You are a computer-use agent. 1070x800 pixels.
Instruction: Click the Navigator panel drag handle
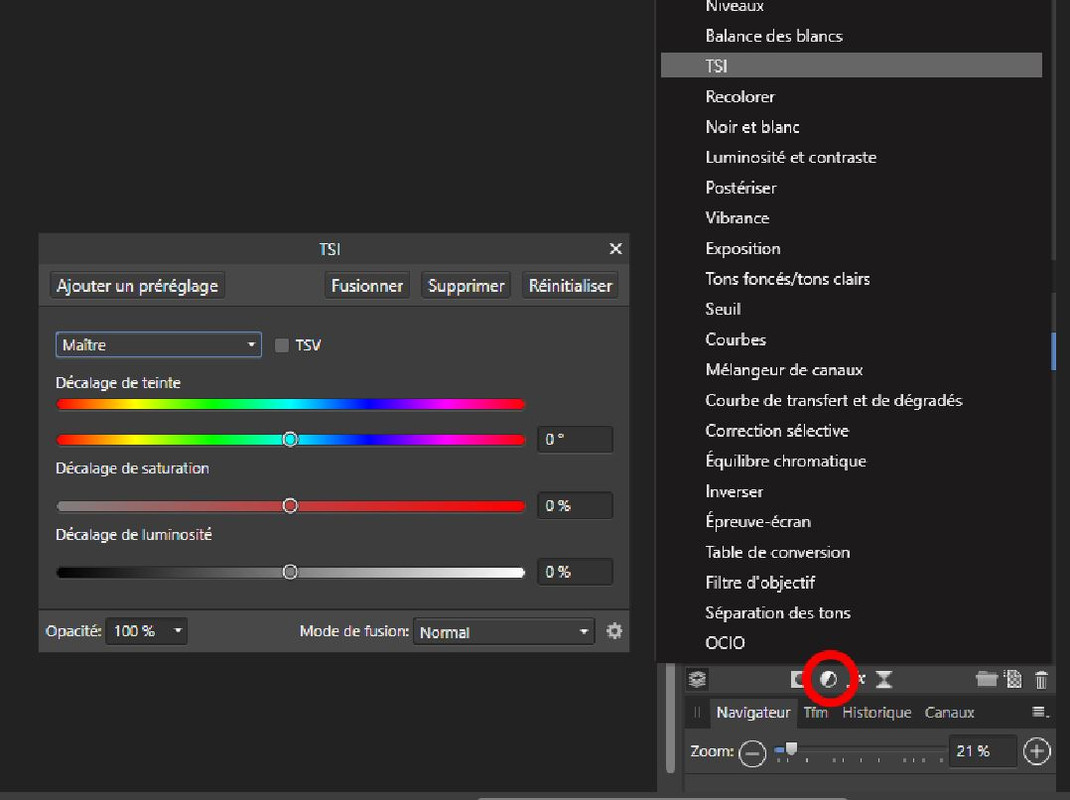(x=697, y=712)
